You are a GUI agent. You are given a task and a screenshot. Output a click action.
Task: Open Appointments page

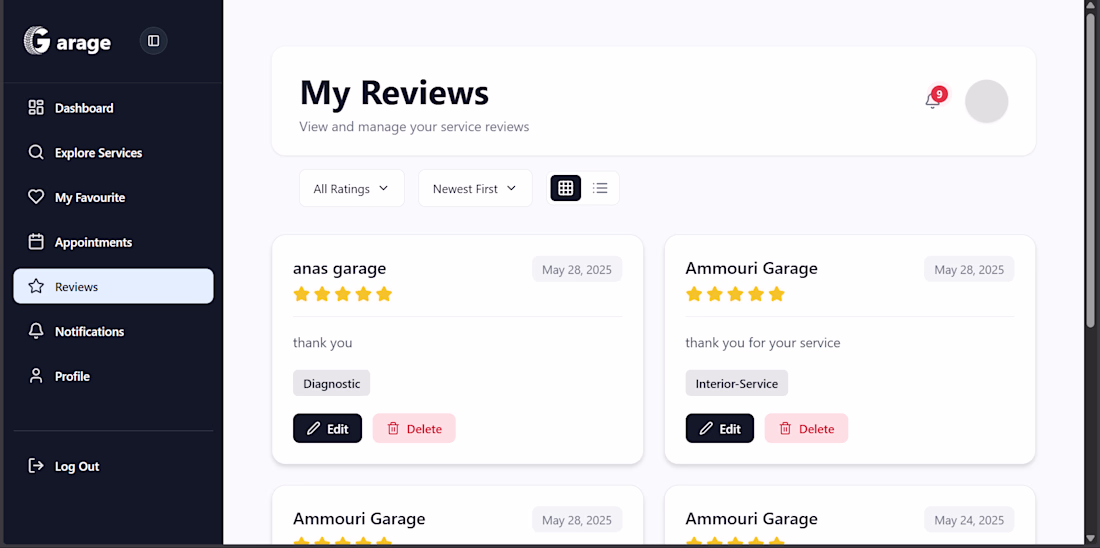113,242
